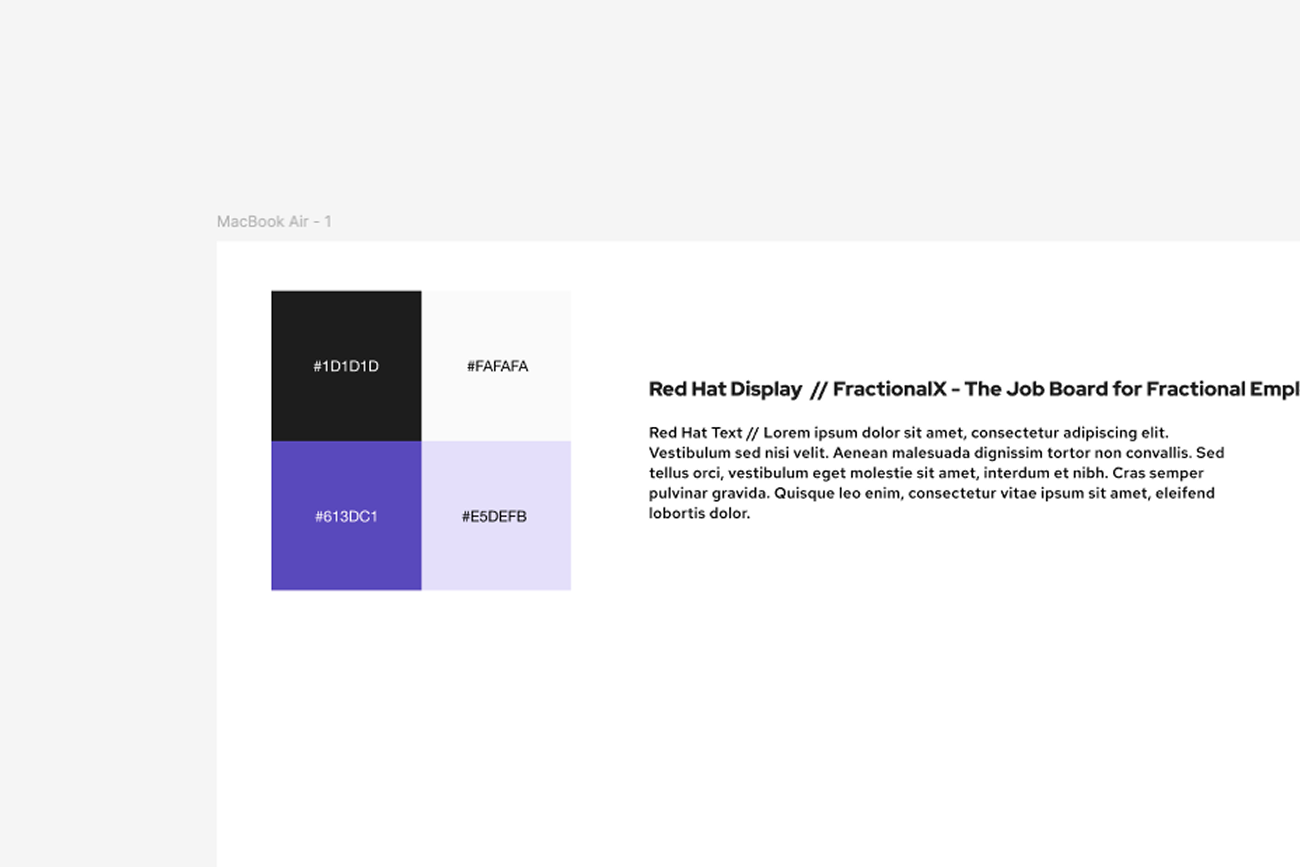
Task: Click the #613DC1 hex label text
Action: pos(346,516)
